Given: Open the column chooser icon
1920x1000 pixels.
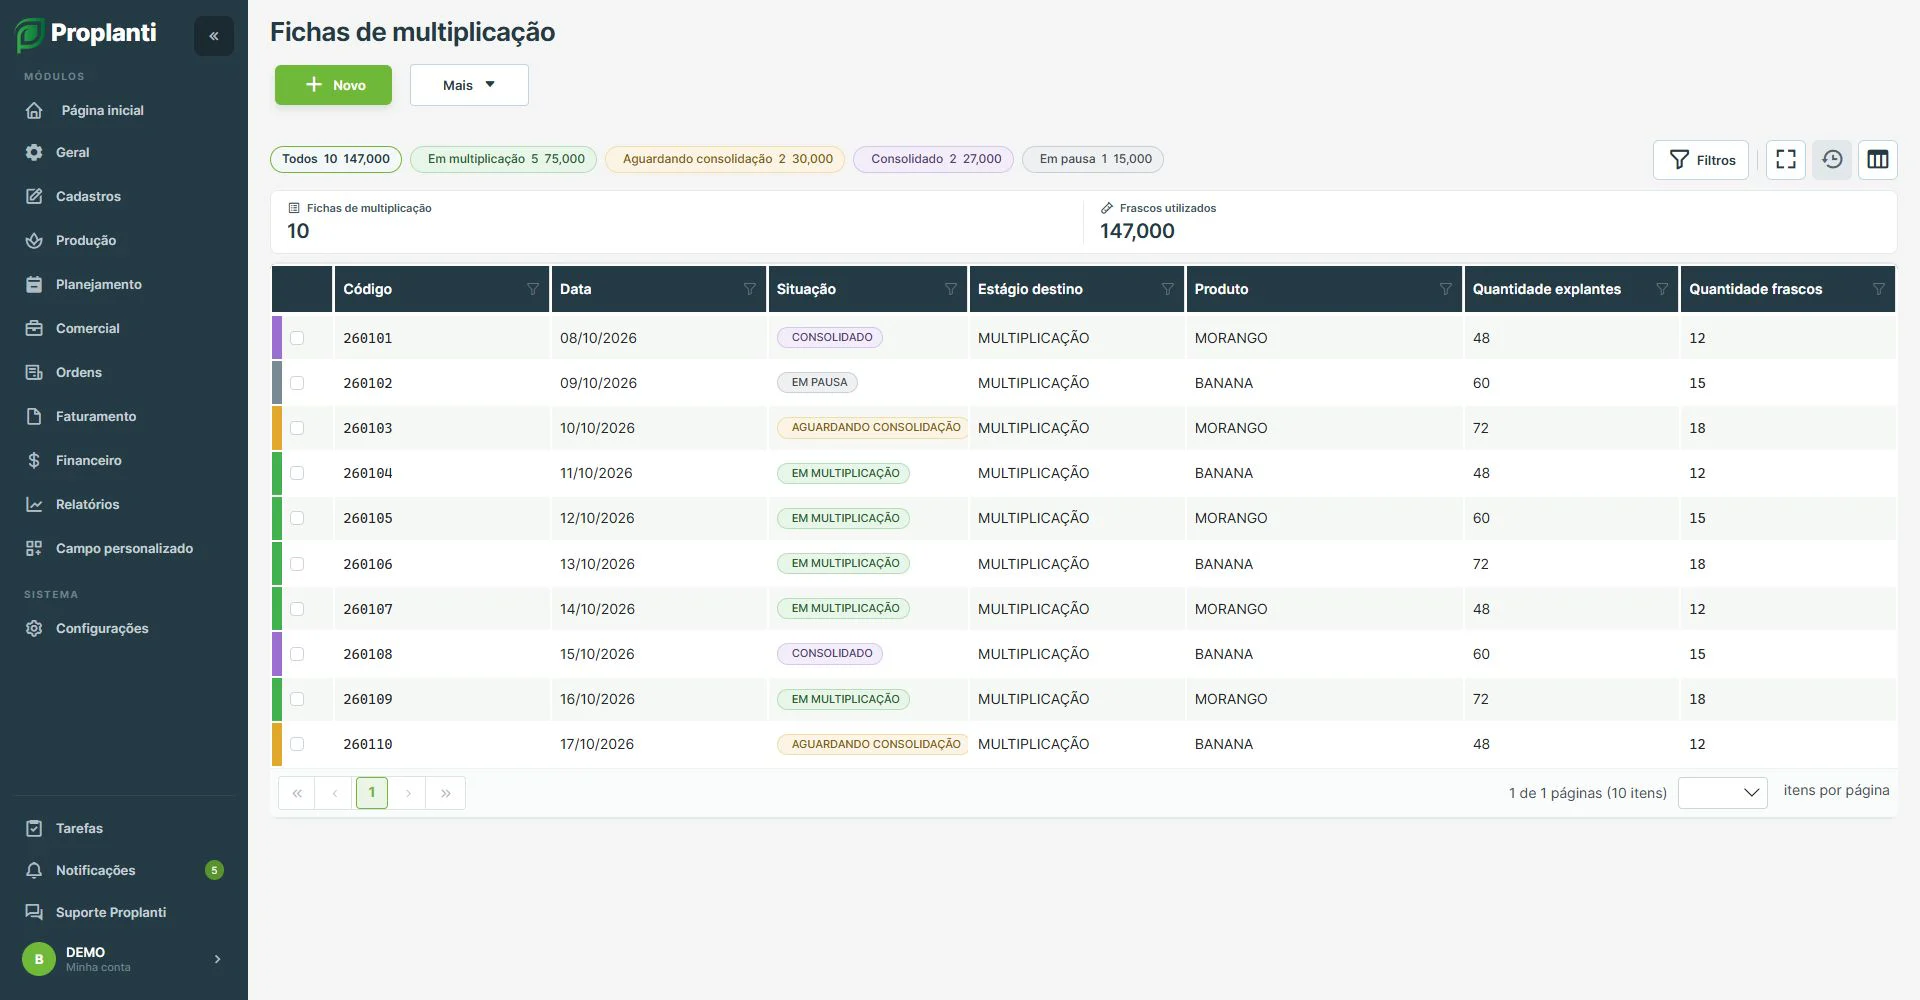Looking at the screenshot, I should [x=1878, y=160].
